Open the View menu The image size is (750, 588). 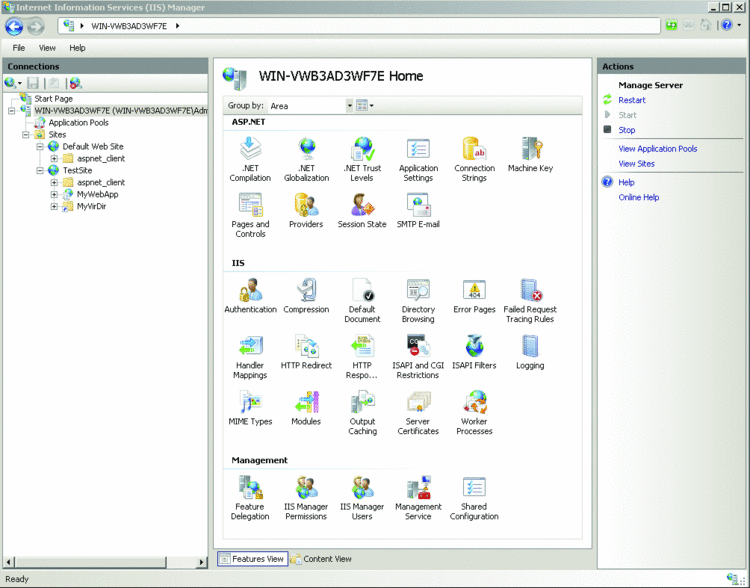coord(47,48)
